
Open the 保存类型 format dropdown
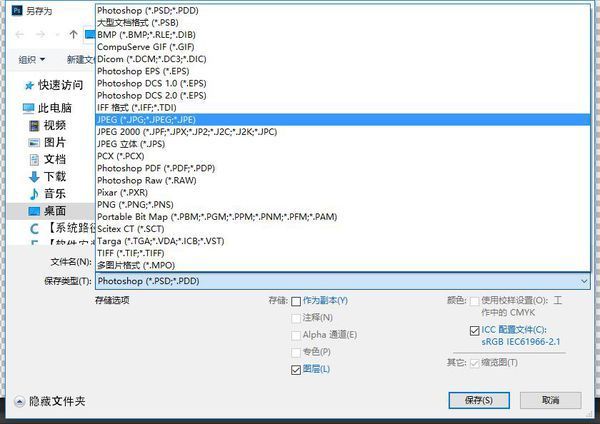(x=340, y=281)
